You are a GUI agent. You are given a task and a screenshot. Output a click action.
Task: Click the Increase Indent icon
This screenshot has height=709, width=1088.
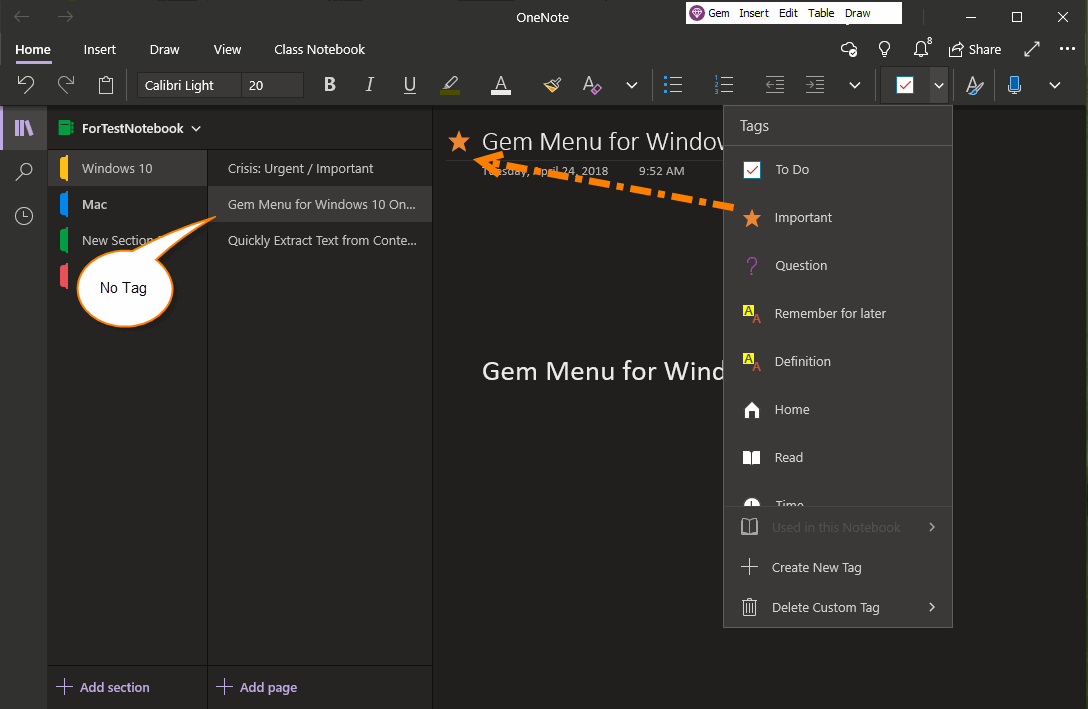coord(815,85)
